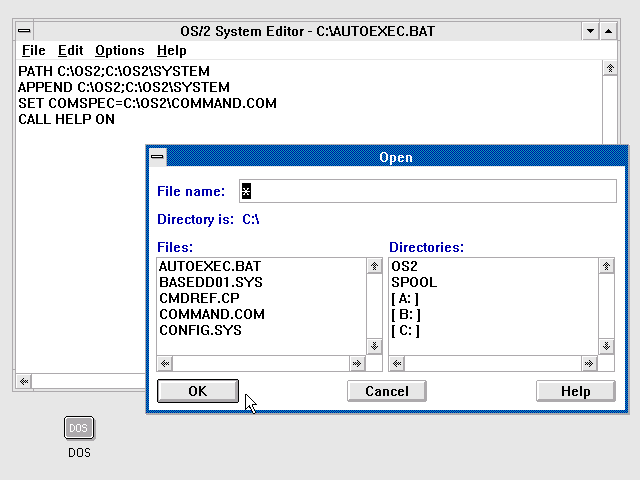Viewport: 640px width, 480px height.
Task: Open the Open dialog system menu icon
Action: [x=158, y=157]
